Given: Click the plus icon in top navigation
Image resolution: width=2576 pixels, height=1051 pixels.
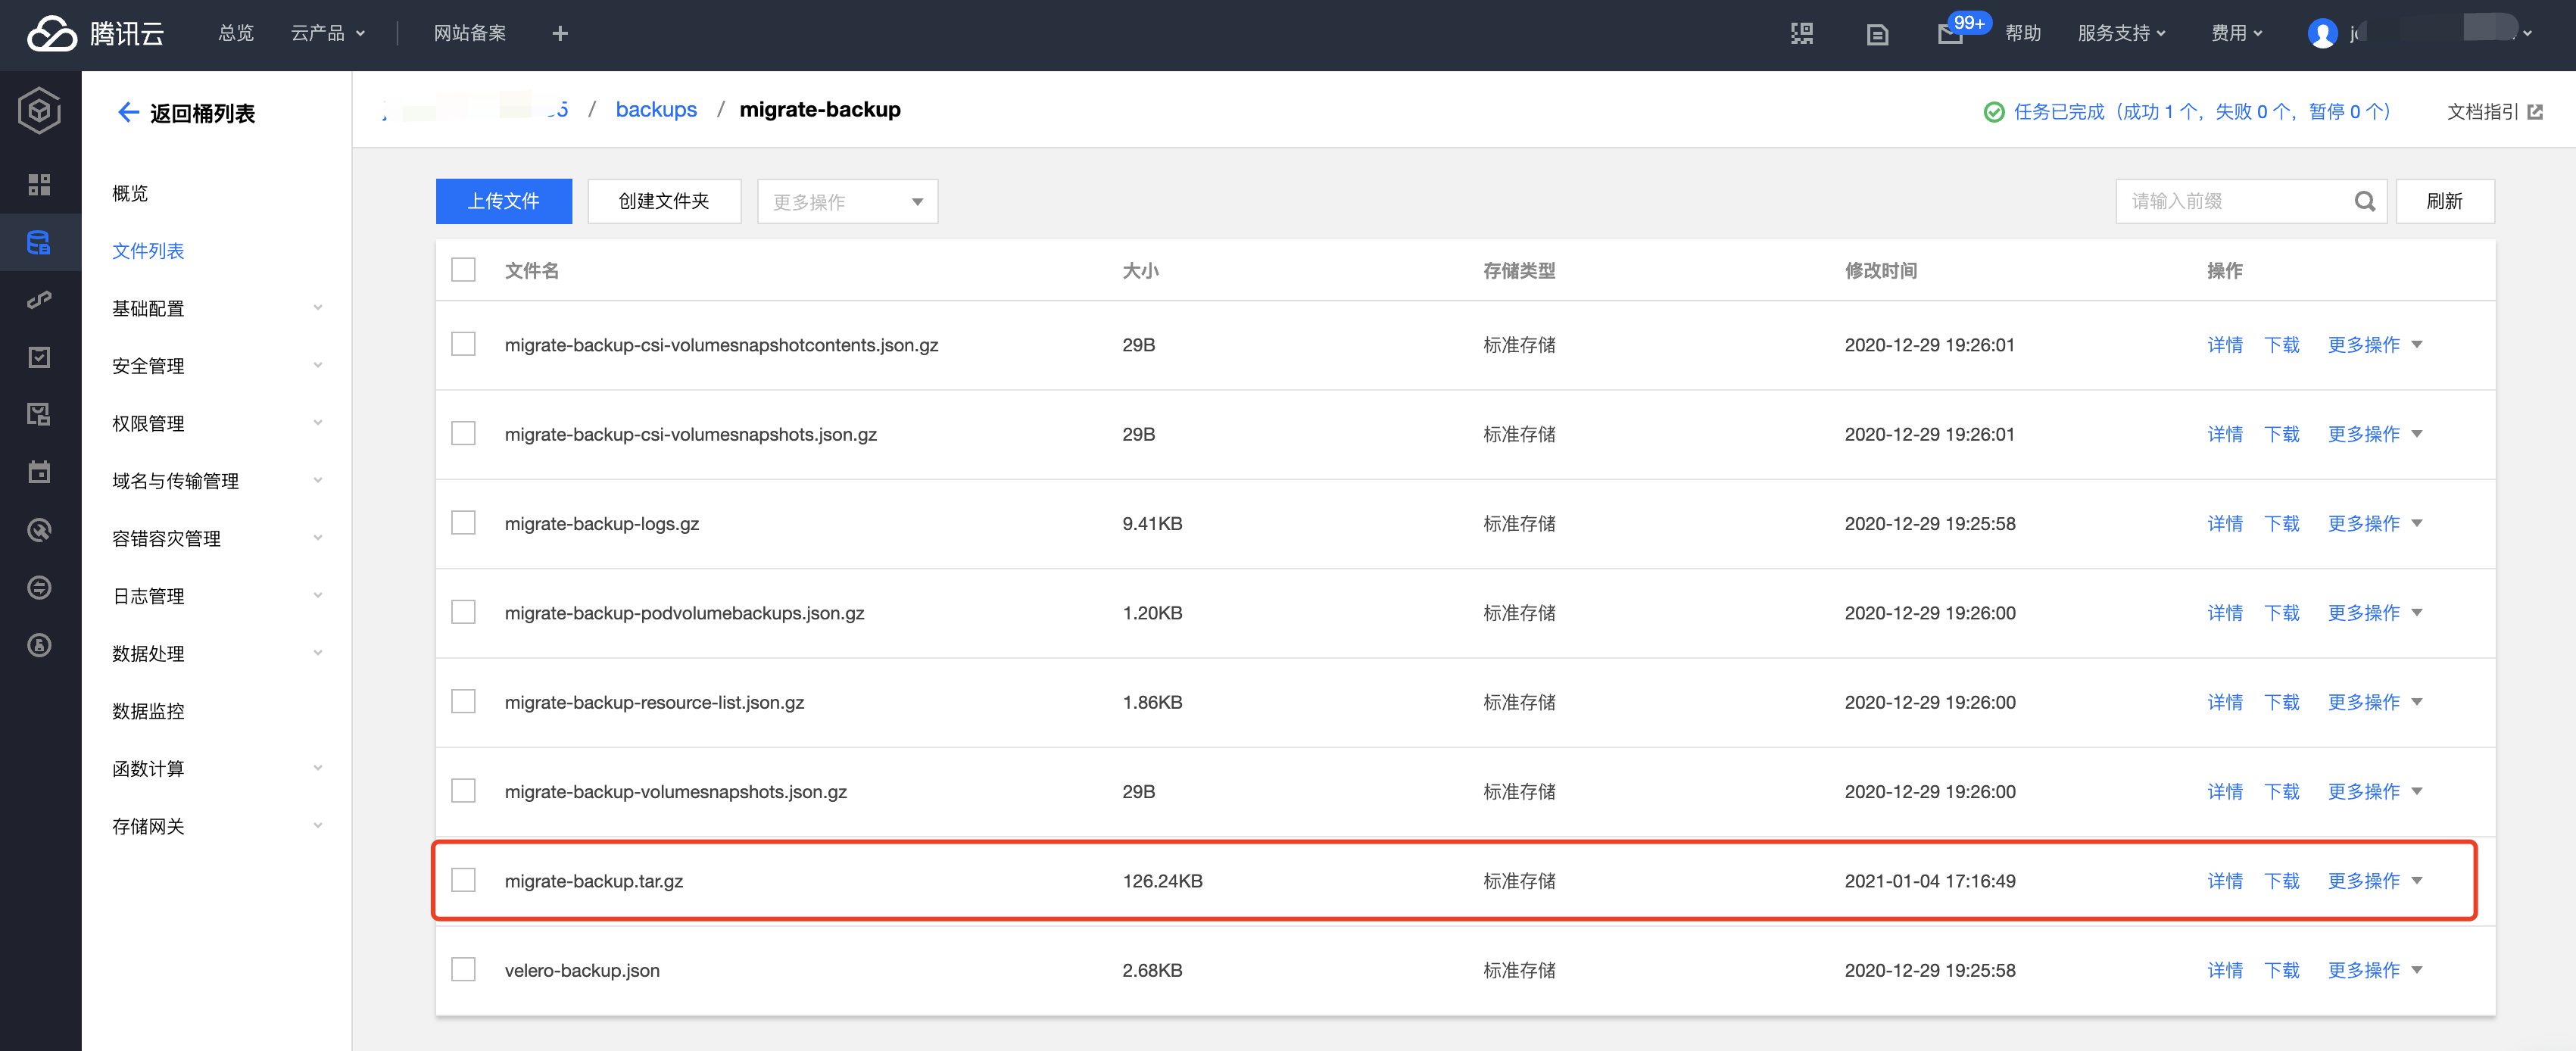Looking at the screenshot, I should point(560,34).
